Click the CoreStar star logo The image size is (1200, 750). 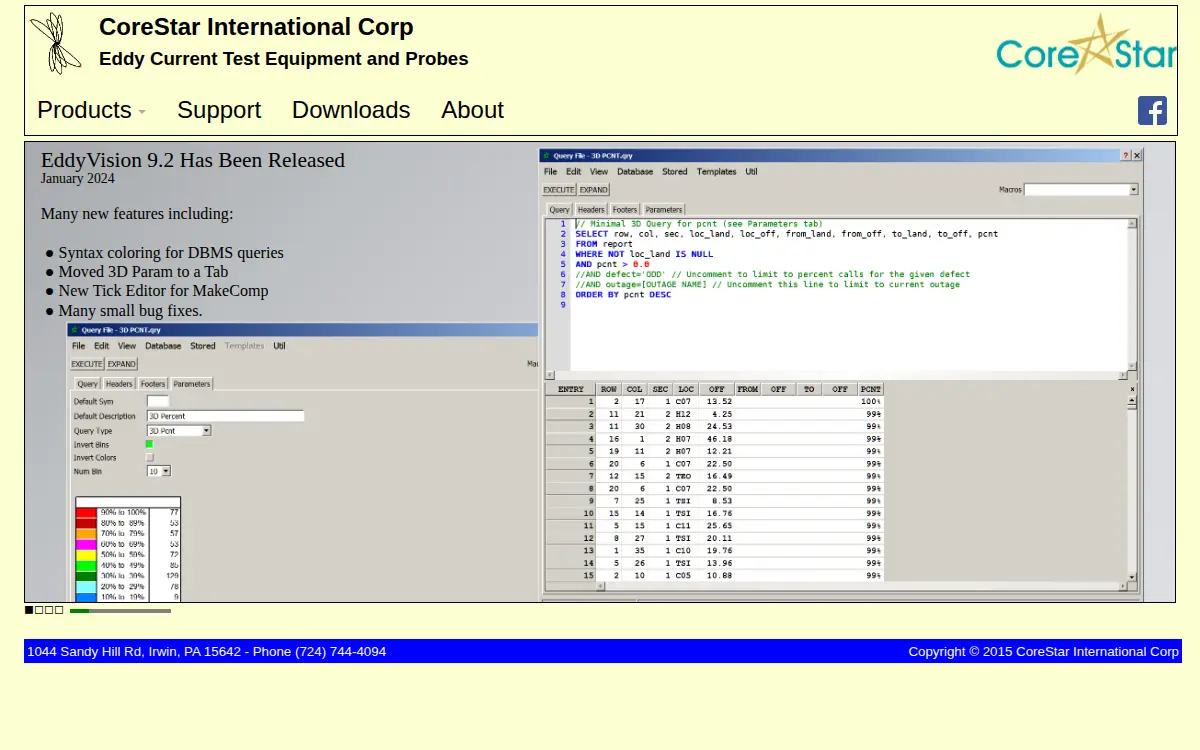[x=1086, y=44]
